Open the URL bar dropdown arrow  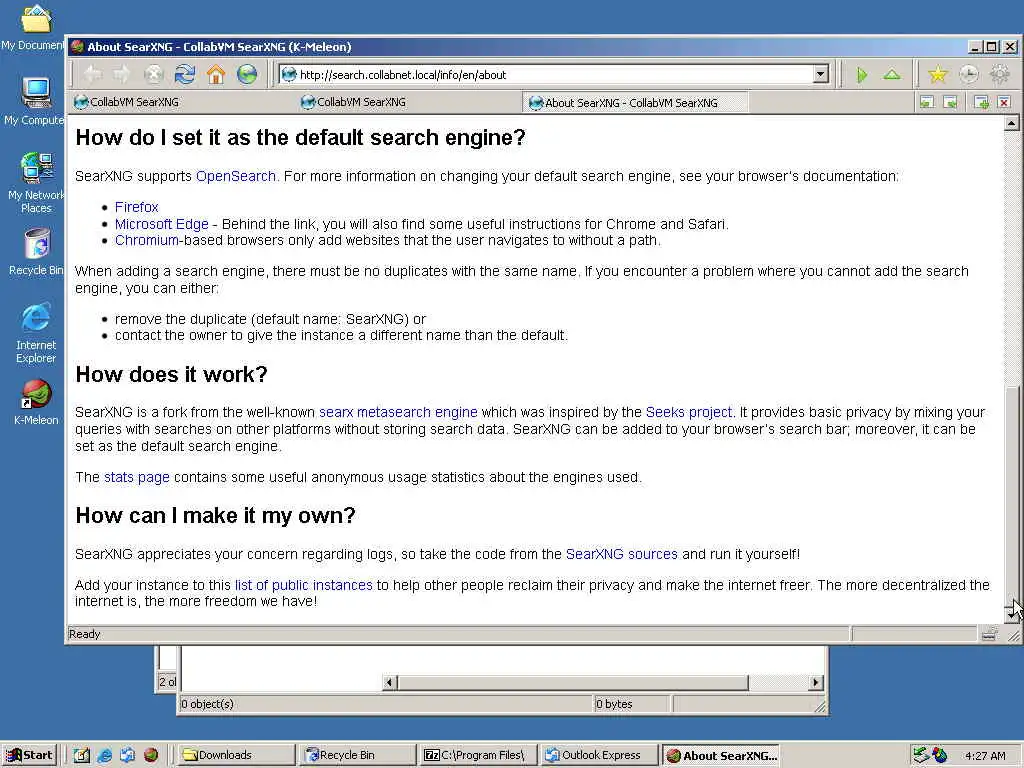[x=821, y=74]
